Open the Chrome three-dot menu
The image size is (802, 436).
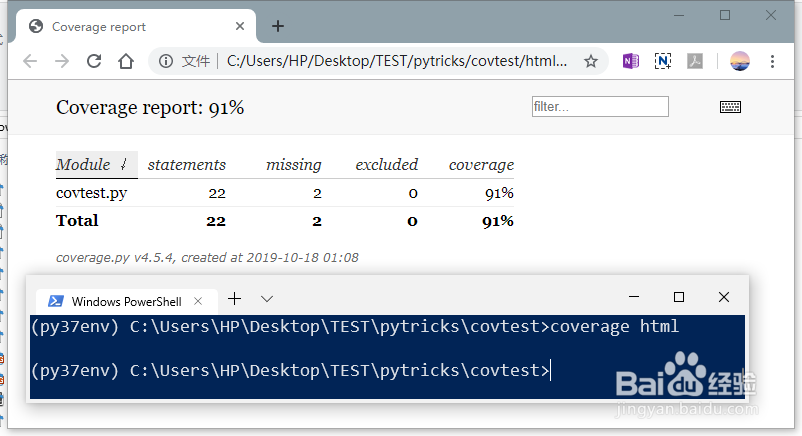[773, 61]
